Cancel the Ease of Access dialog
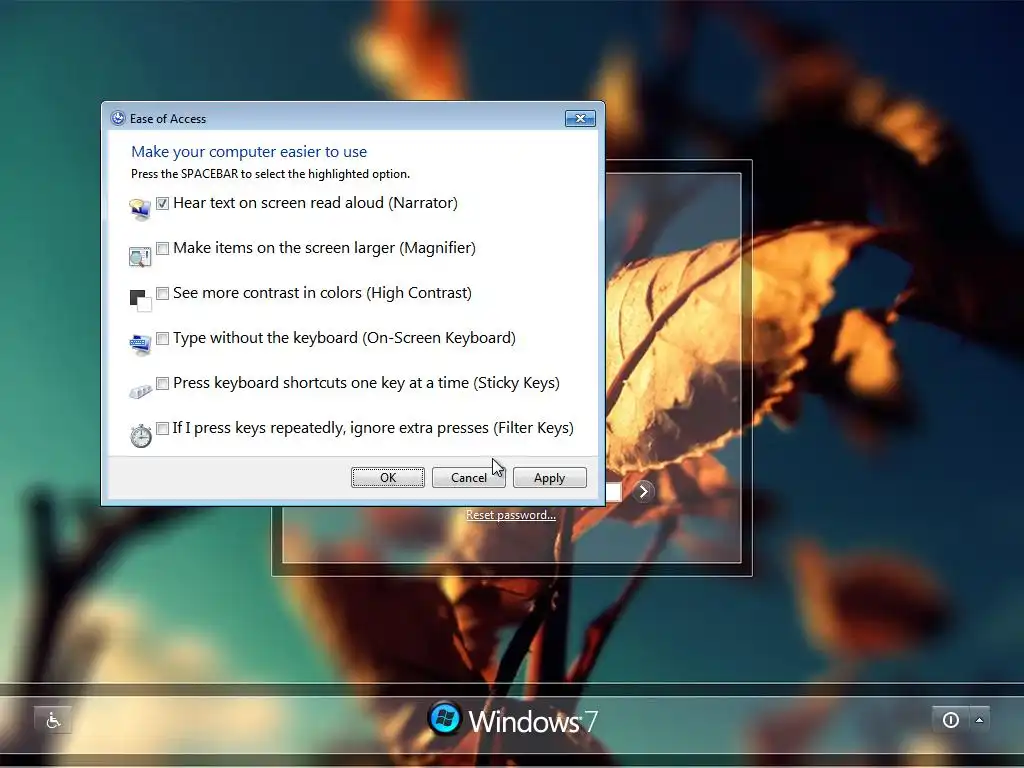Viewport: 1024px width, 768px height. 468,477
